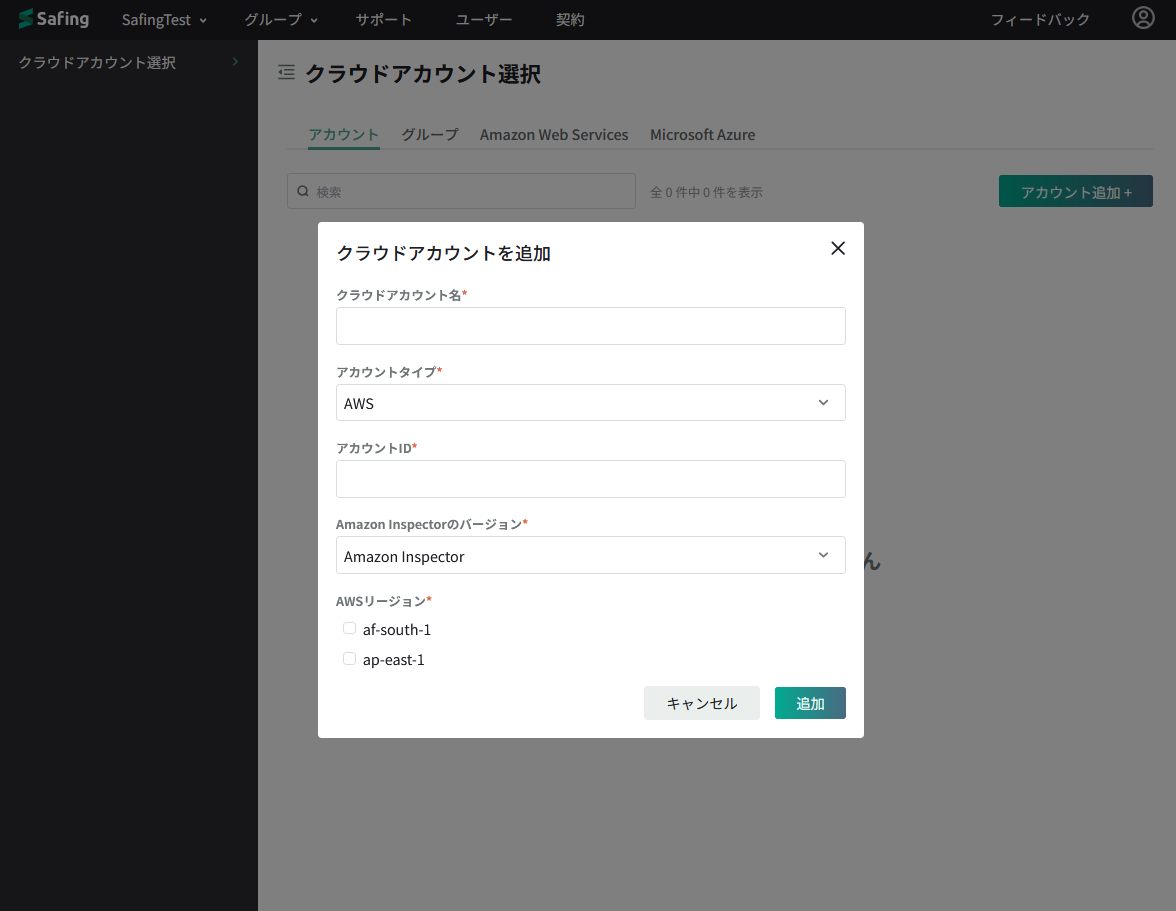The width and height of the screenshot is (1176, 911).
Task: Click the Safing logo
Action: 53,19
